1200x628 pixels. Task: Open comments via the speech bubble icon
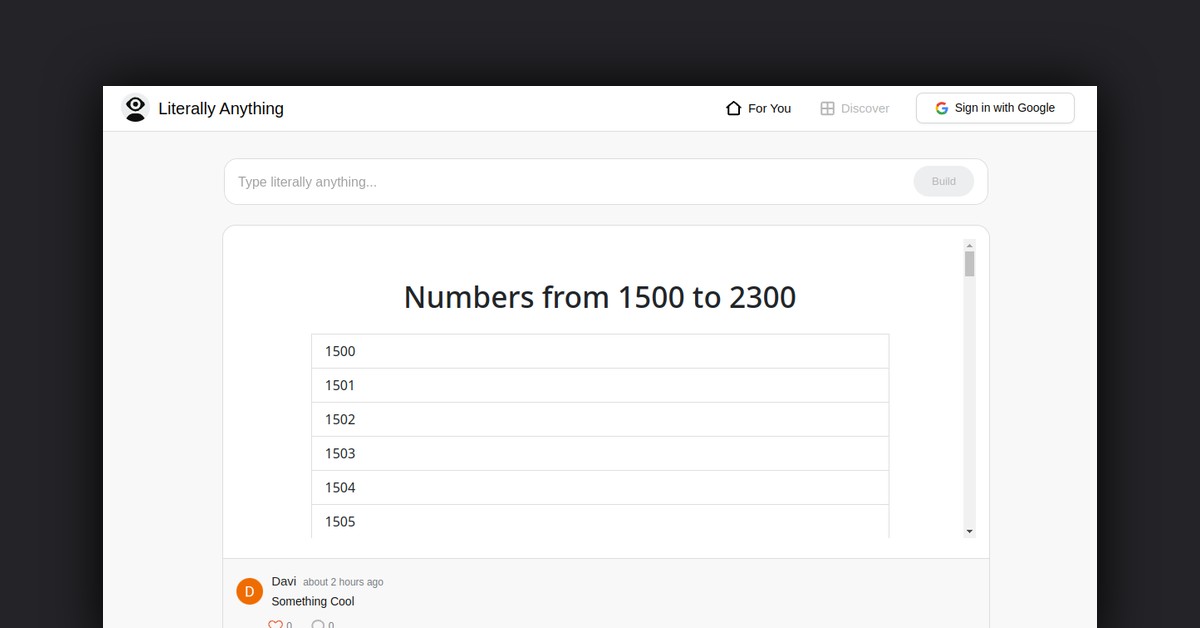pos(318,624)
